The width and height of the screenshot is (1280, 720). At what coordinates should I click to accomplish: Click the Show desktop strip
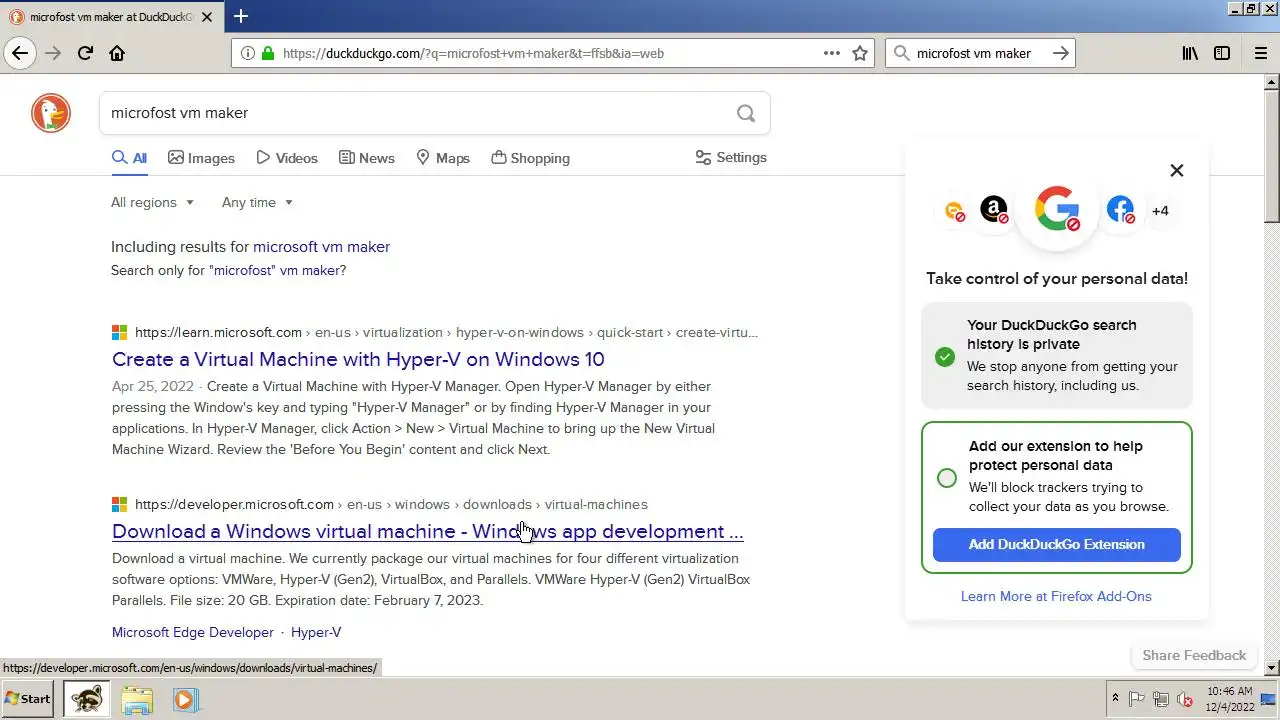pos(1269,699)
